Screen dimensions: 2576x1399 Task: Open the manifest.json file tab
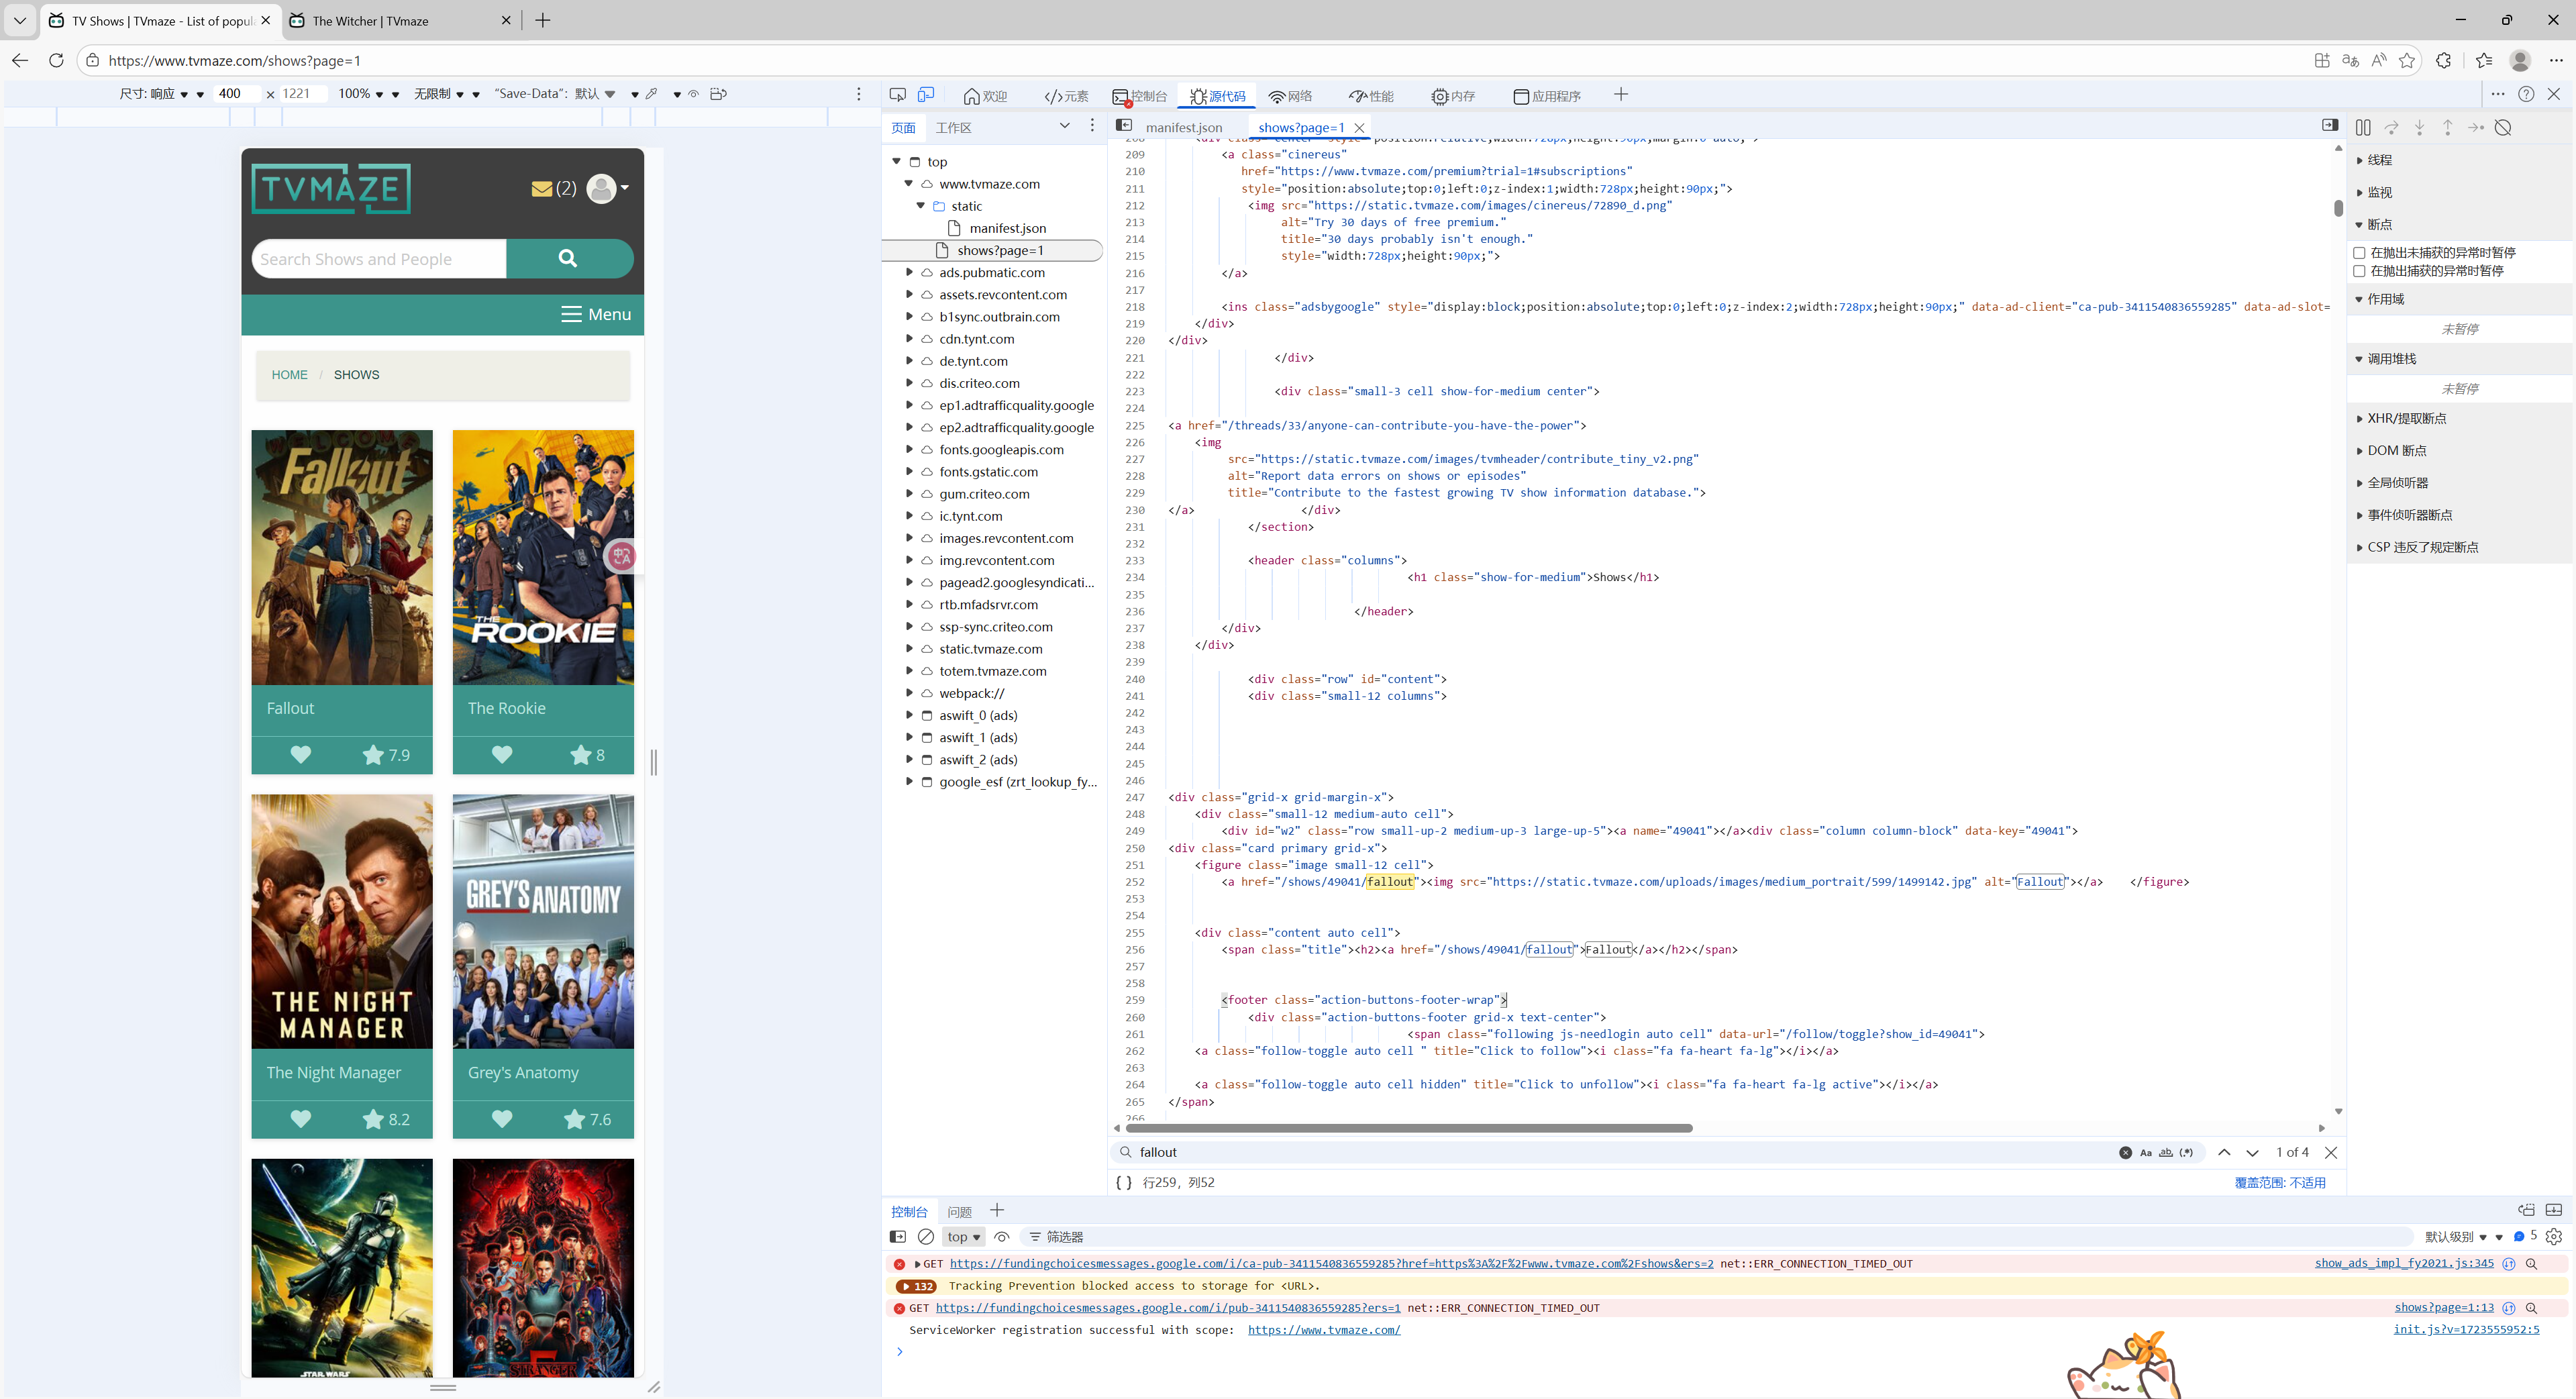(1184, 128)
